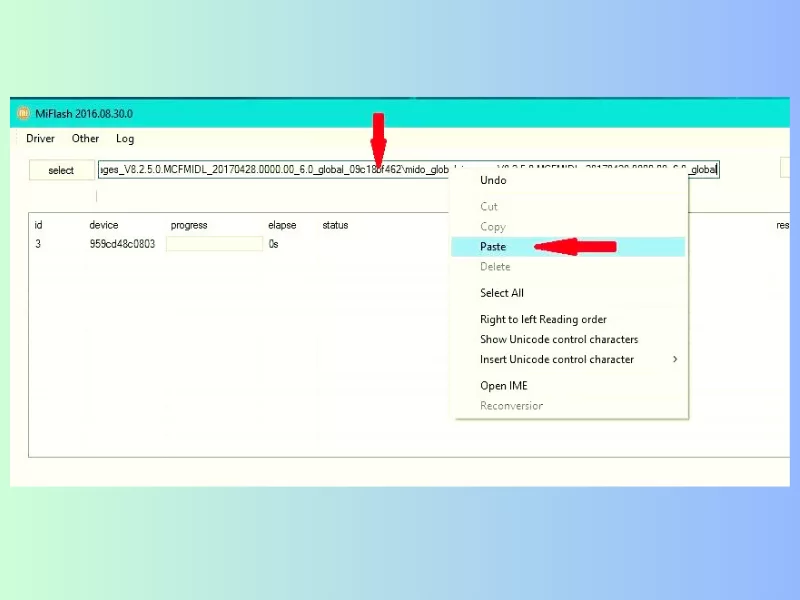
Task: Click the progress column header
Action: (x=189, y=226)
